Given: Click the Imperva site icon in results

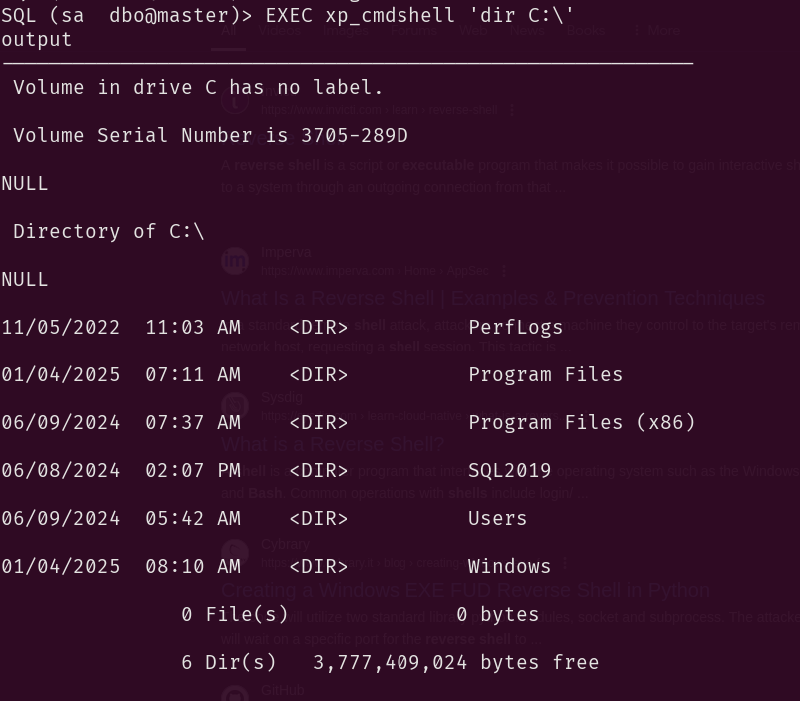Looking at the screenshot, I should click(234, 261).
